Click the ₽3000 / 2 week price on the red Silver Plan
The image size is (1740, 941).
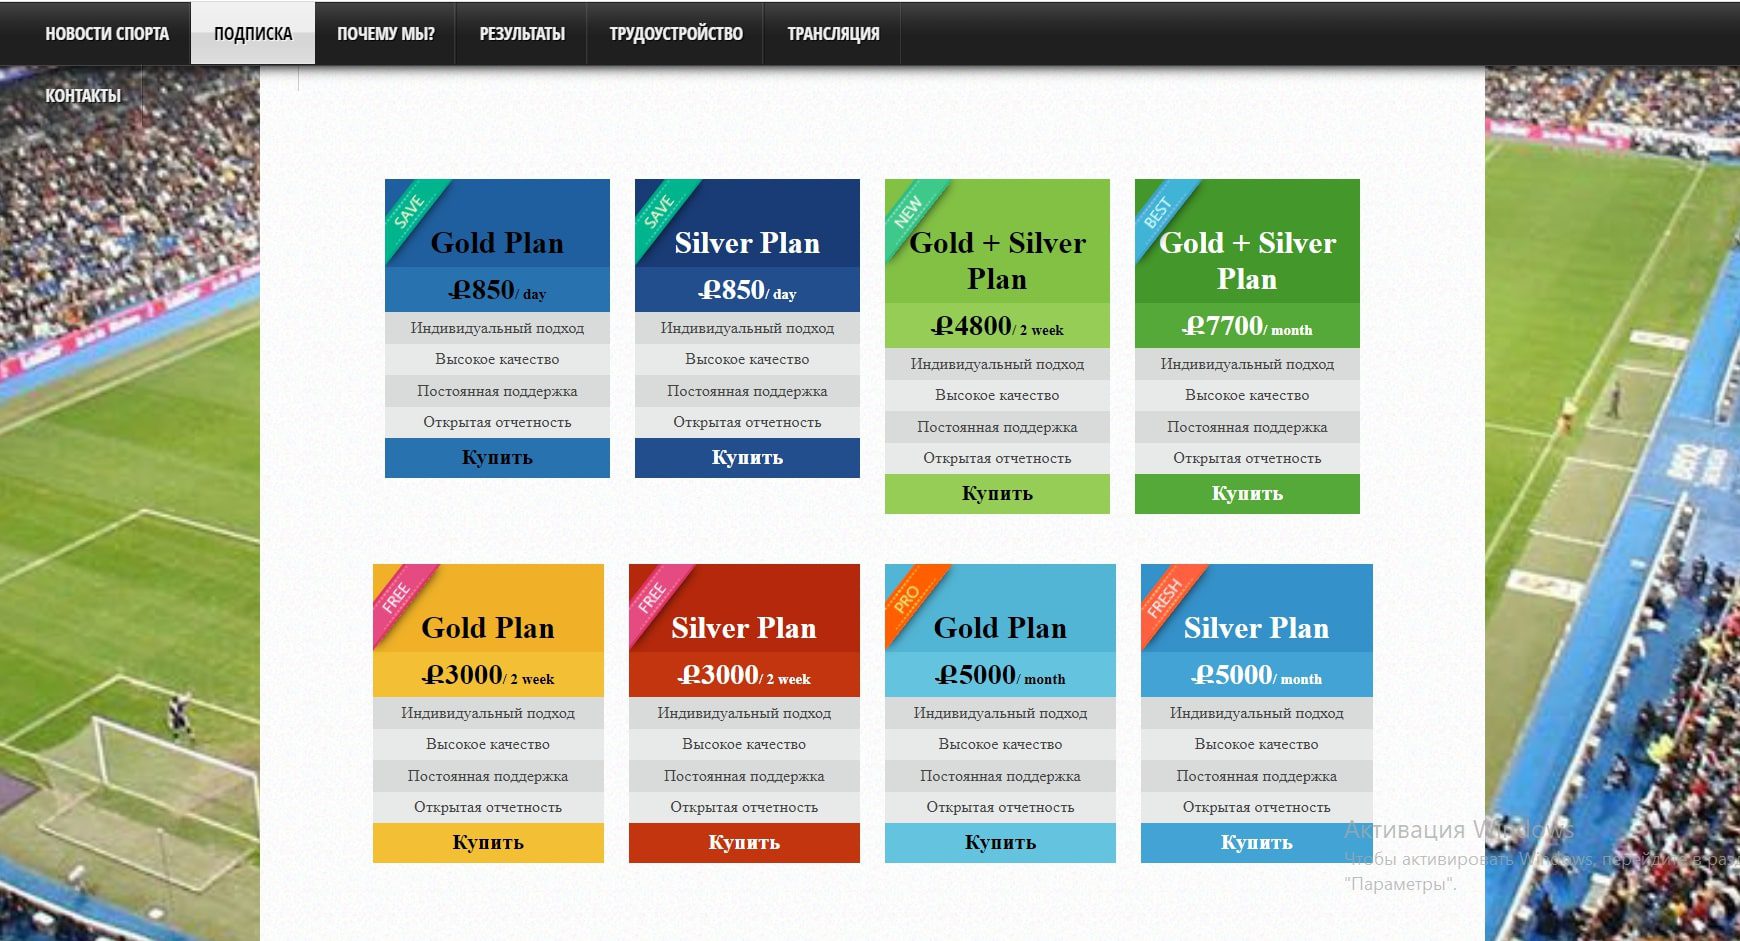[x=744, y=675]
